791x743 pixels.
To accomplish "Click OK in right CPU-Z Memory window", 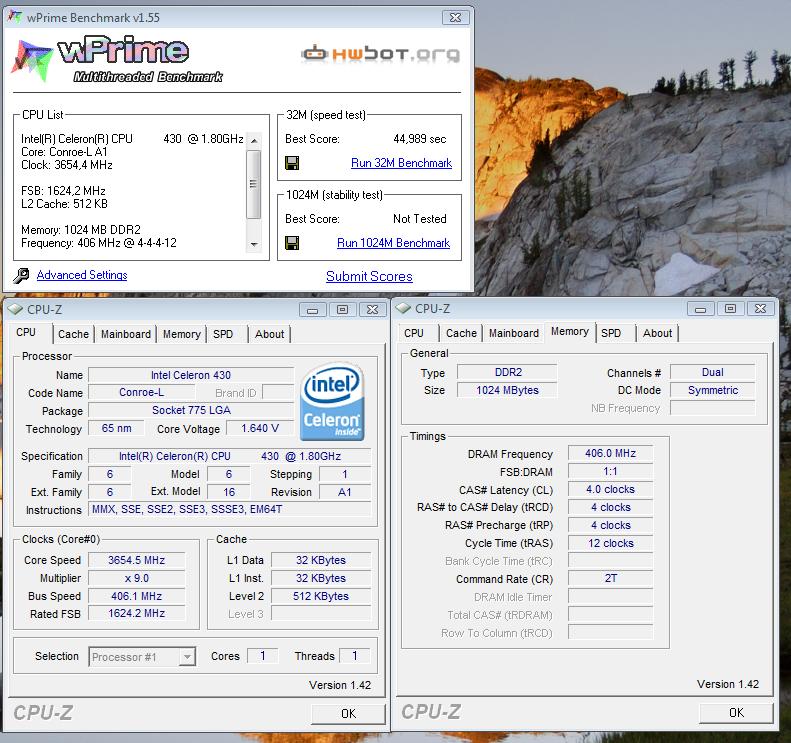I will point(736,713).
